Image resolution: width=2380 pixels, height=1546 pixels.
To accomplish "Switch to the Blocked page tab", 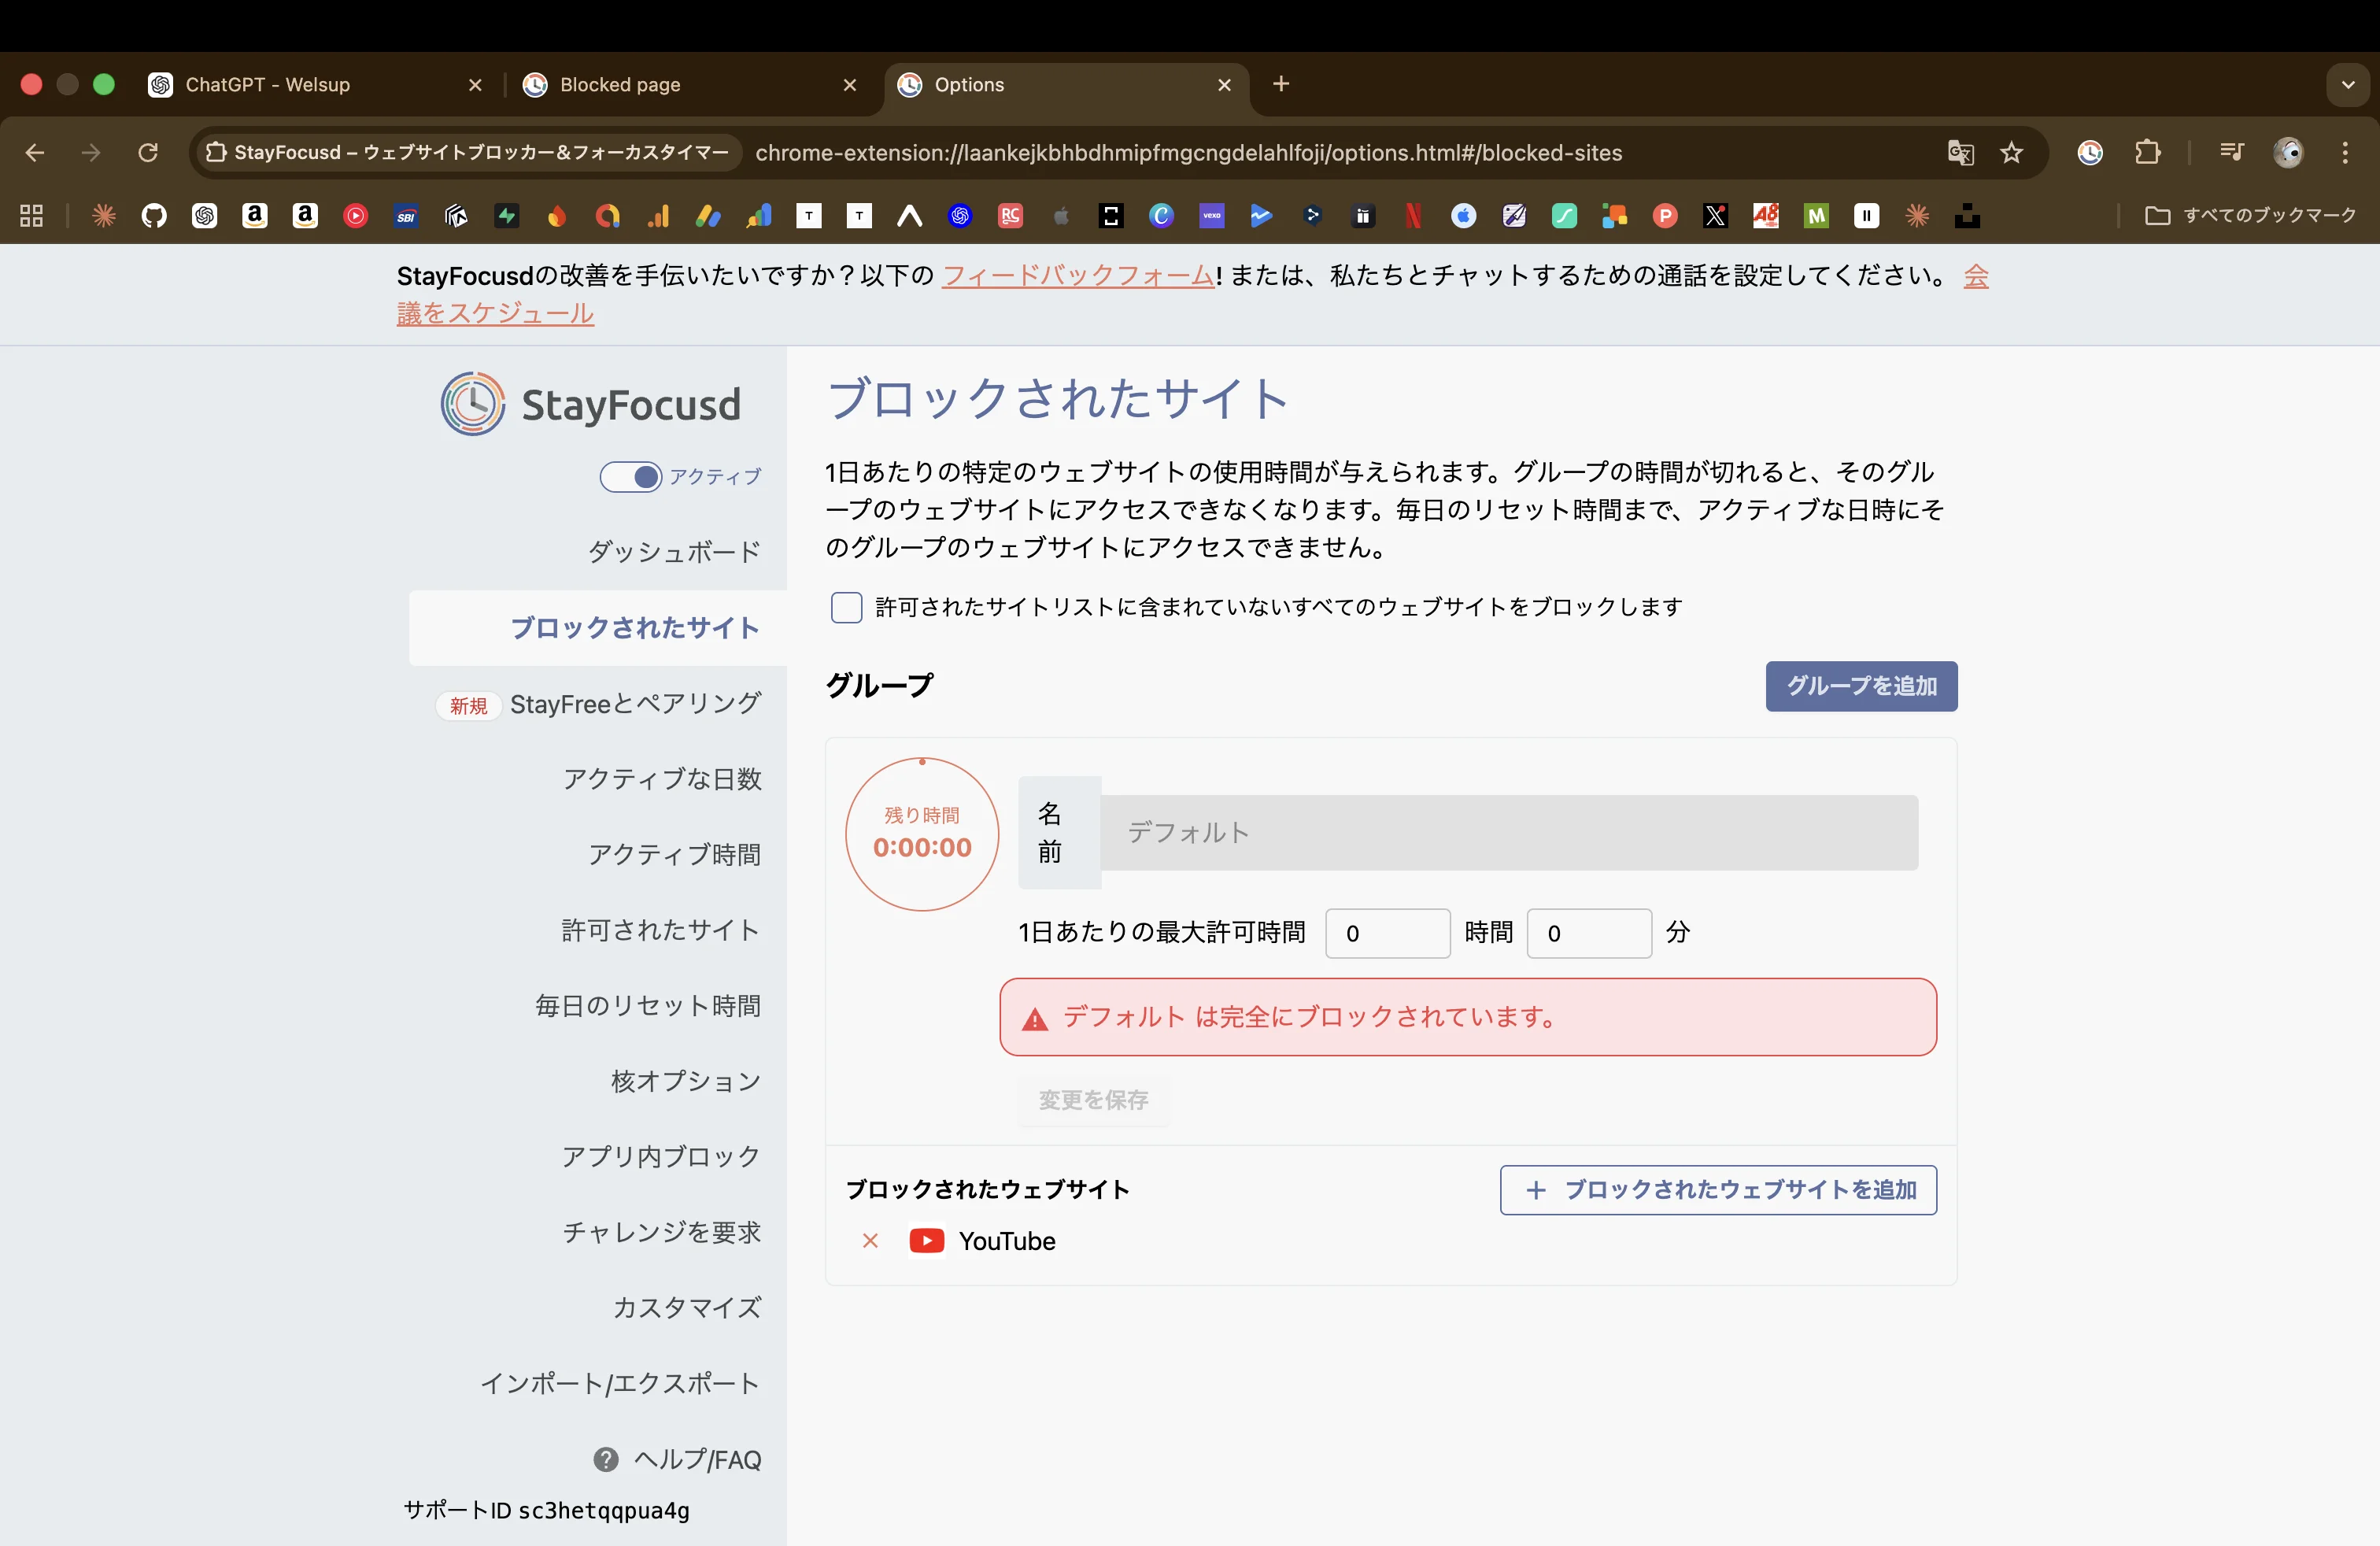I will point(620,85).
